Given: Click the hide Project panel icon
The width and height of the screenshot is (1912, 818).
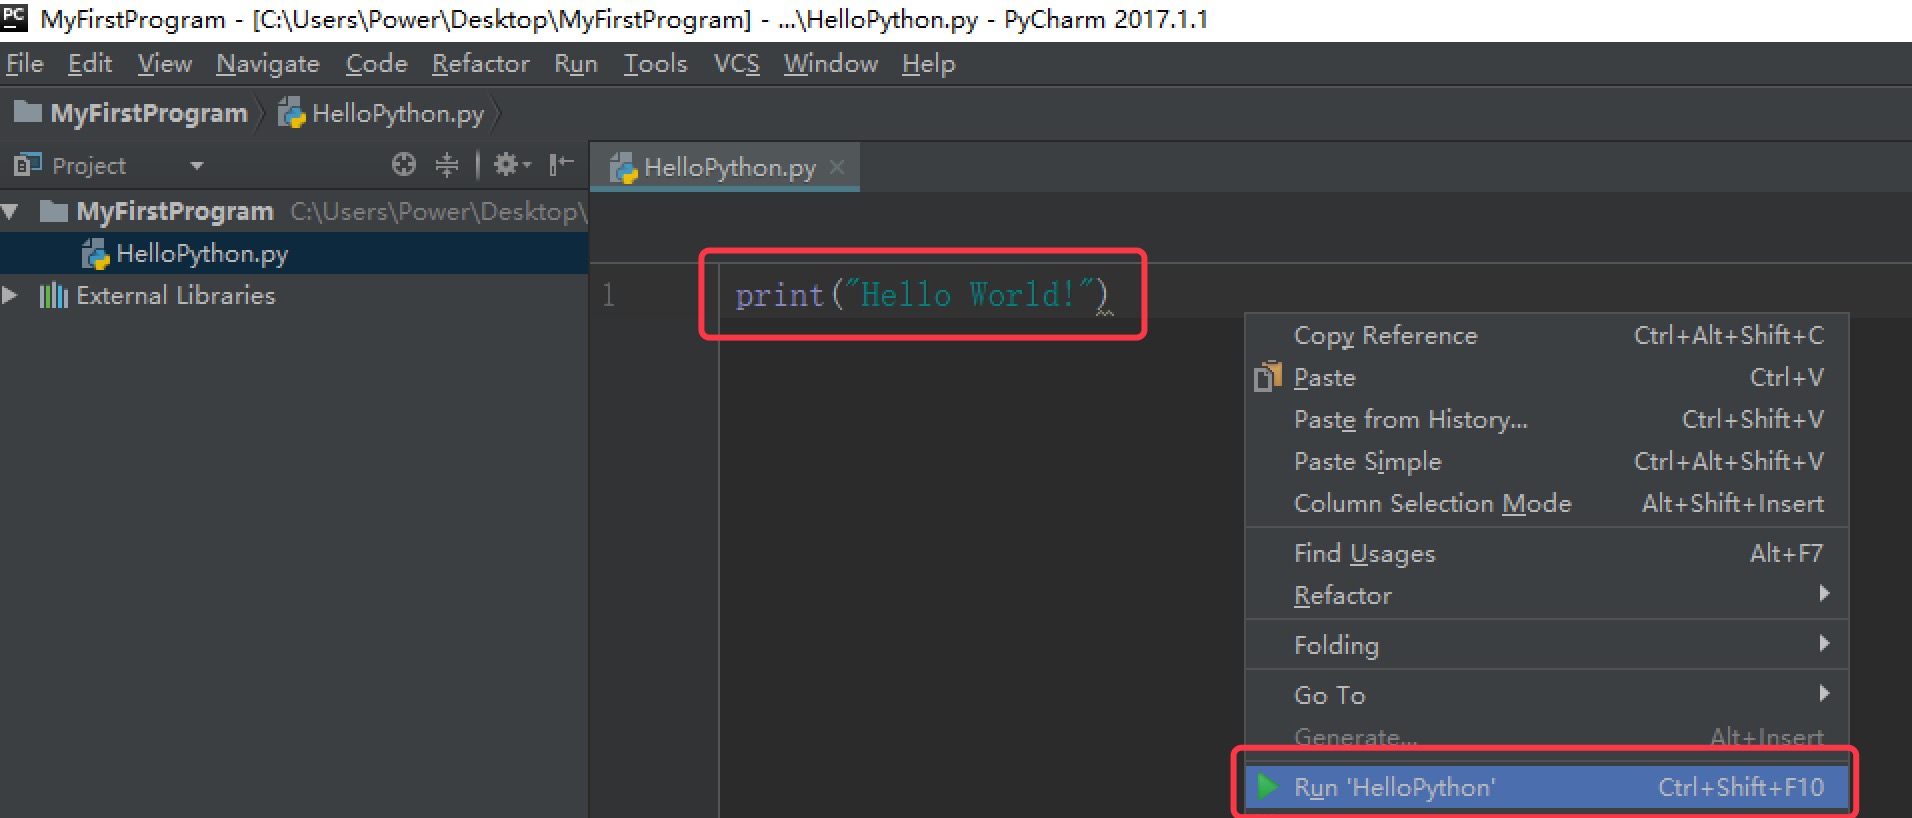Looking at the screenshot, I should pyautogui.click(x=562, y=165).
